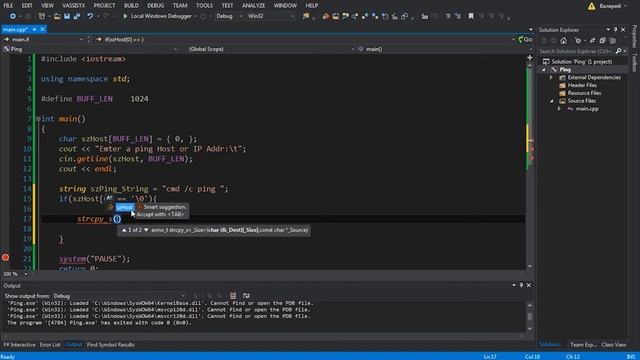This screenshot has height=360, width=640.
Task: Click next overload arrow in signature tooltip
Action: [146, 230]
